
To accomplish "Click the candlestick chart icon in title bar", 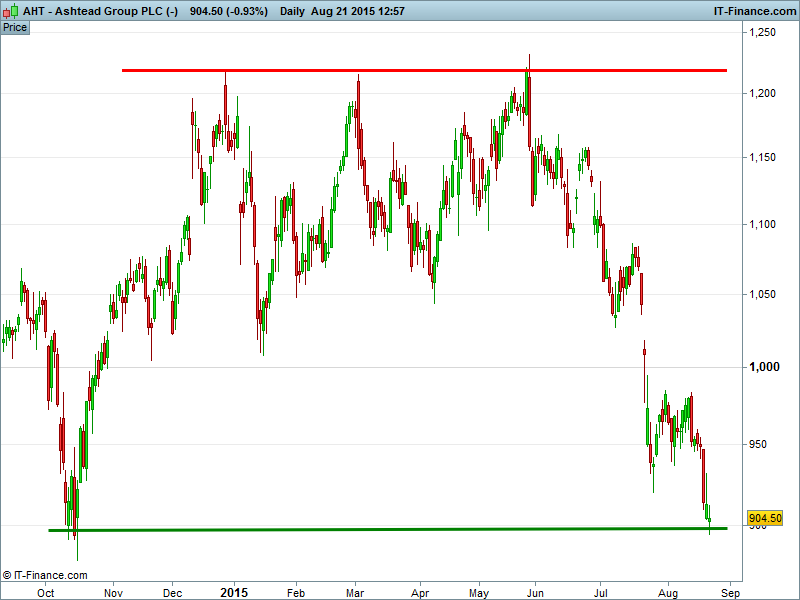I will [x=11, y=10].
